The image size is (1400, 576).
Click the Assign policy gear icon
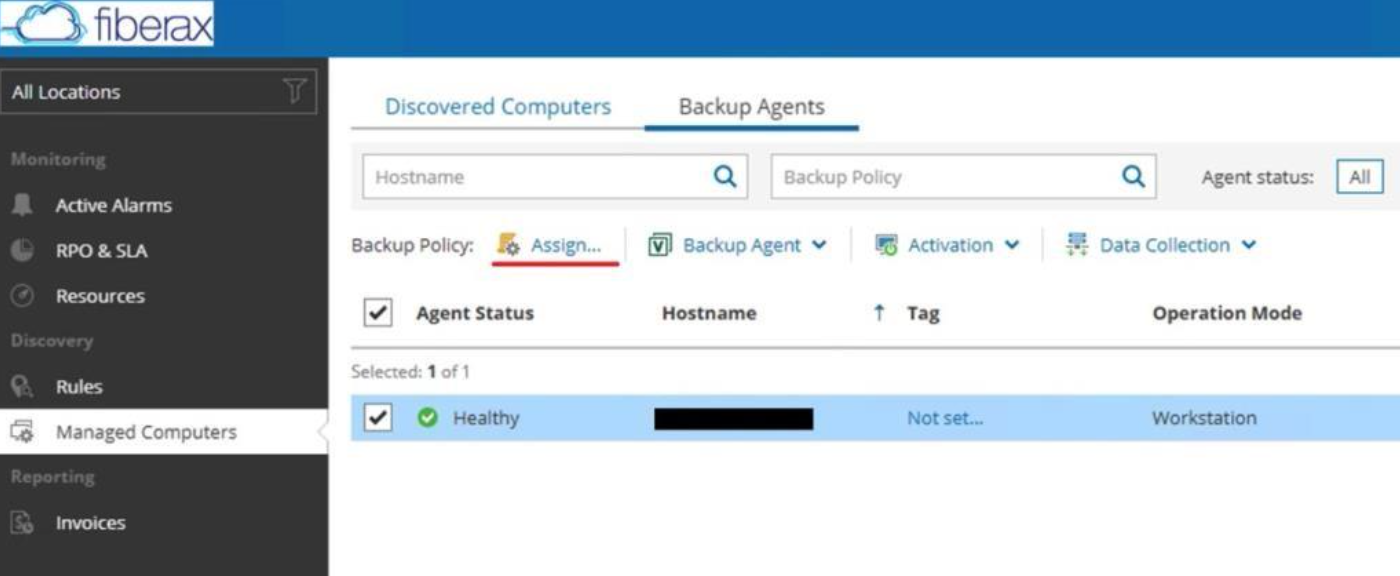click(509, 245)
